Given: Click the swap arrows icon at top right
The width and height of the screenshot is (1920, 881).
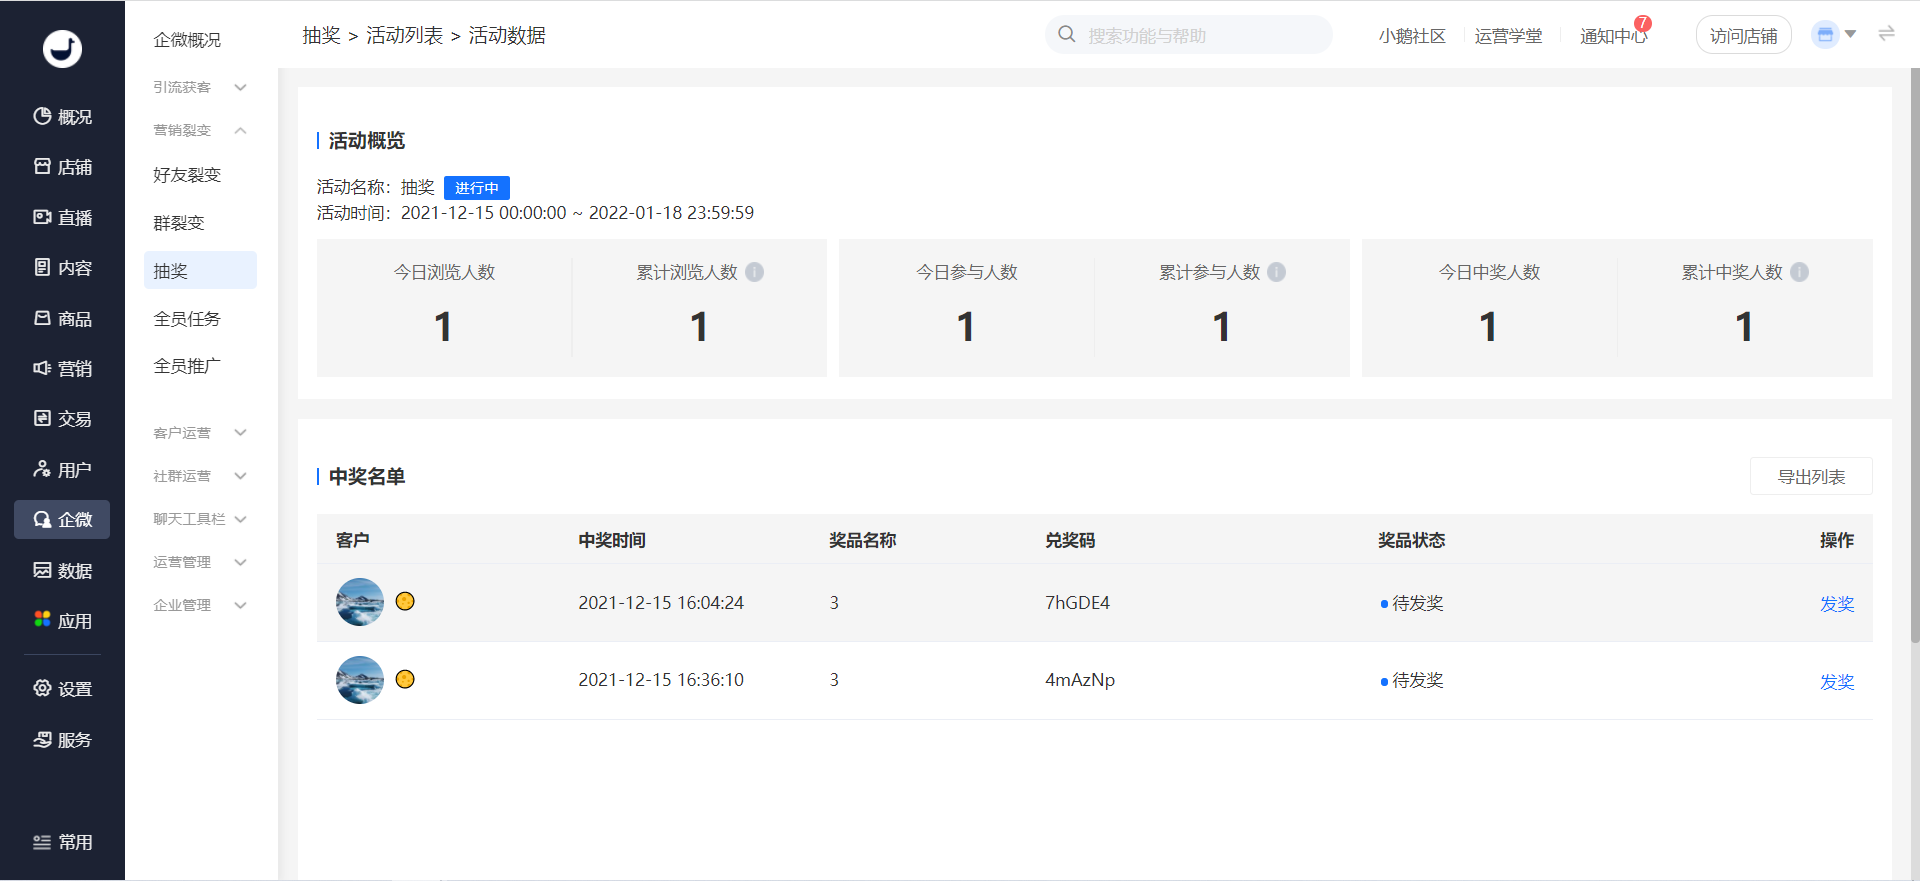Looking at the screenshot, I should tap(1887, 34).
